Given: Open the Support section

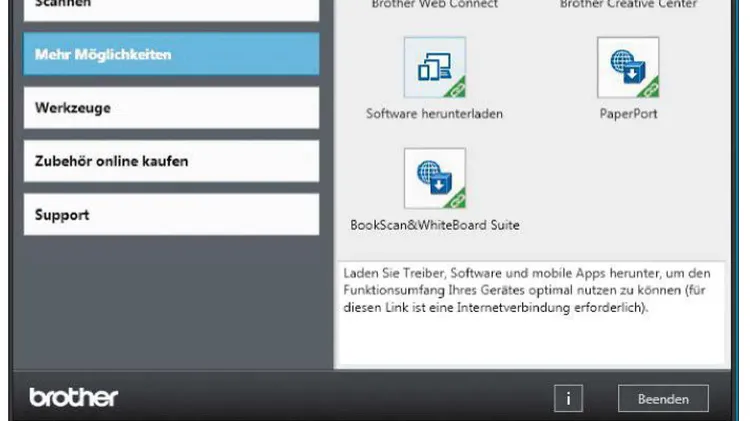Looking at the screenshot, I should tap(171, 214).
